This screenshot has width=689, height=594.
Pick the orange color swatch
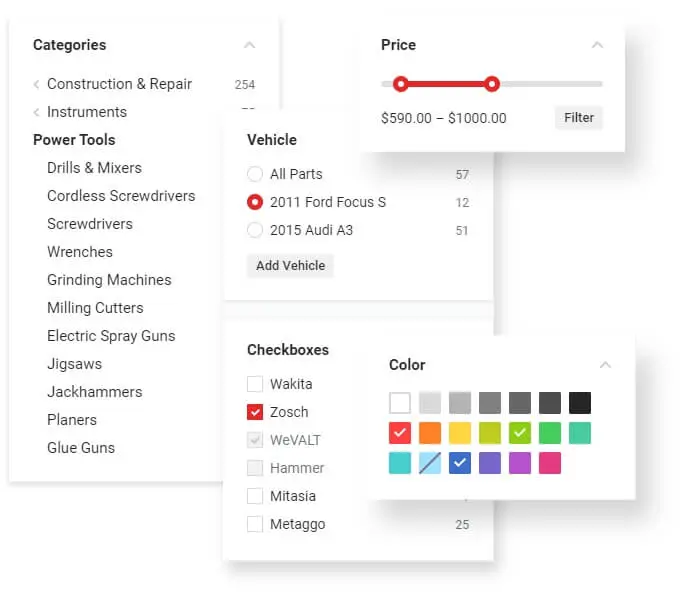[430, 433]
